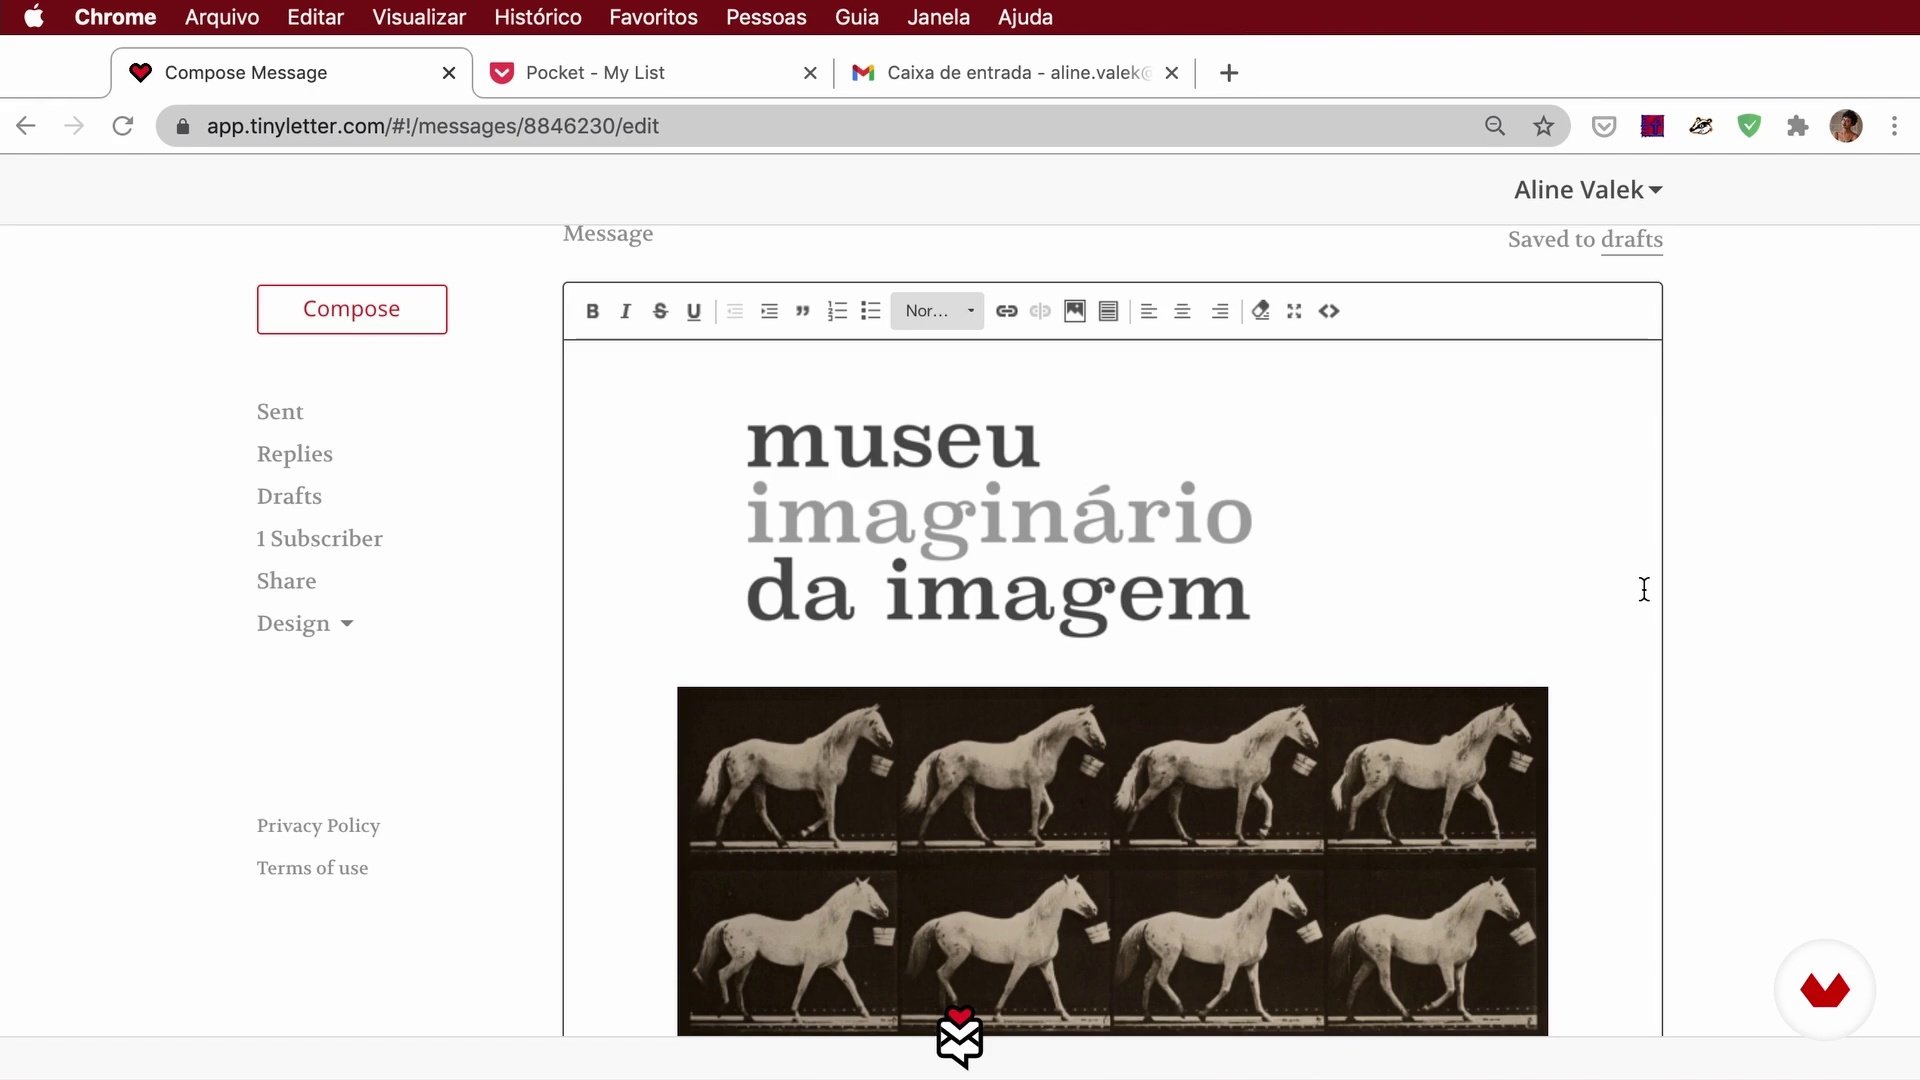Expand the Design menu
The image size is (1920, 1080).
click(305, 624)
